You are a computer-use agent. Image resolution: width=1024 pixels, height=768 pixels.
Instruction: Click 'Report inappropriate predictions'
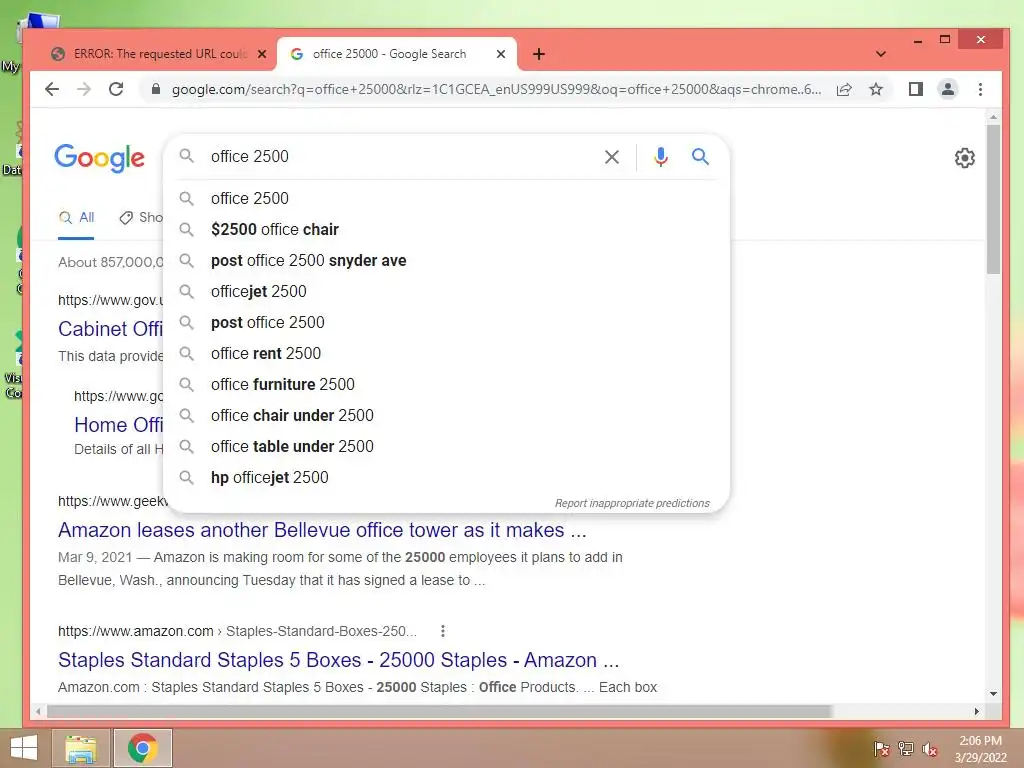[x=632, y=504]
